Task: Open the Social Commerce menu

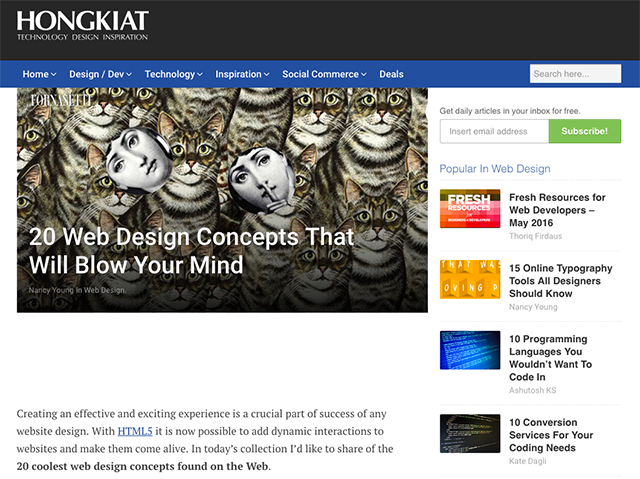Action: (320, 74)
